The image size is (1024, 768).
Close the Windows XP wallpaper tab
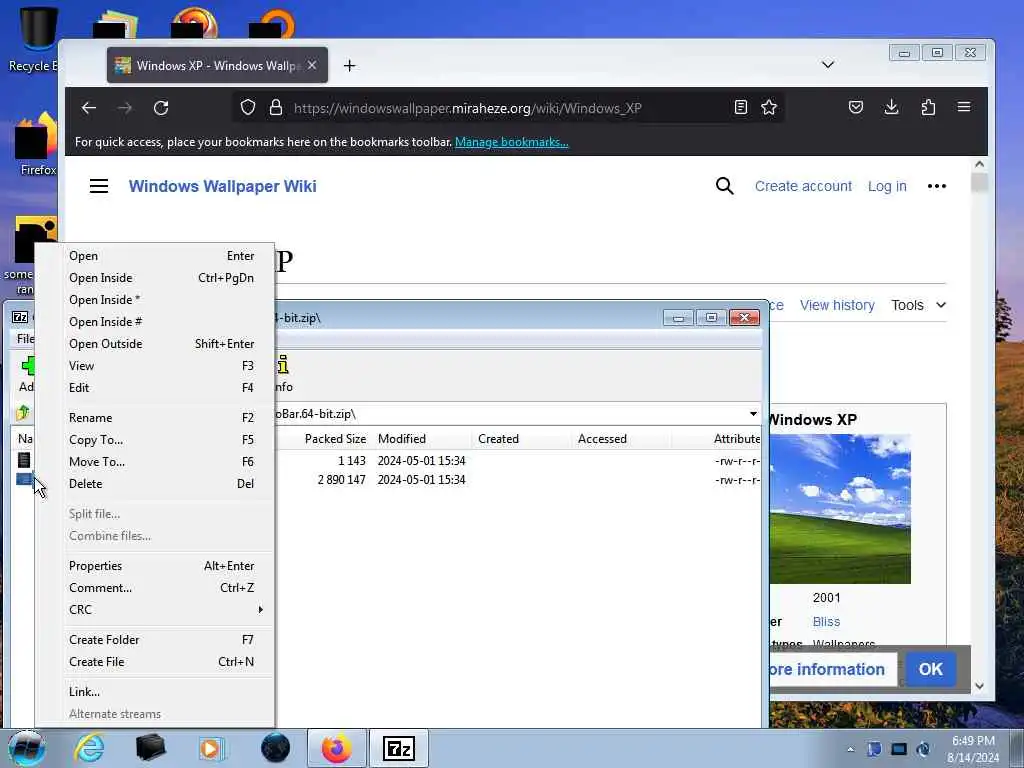[312, 65]
